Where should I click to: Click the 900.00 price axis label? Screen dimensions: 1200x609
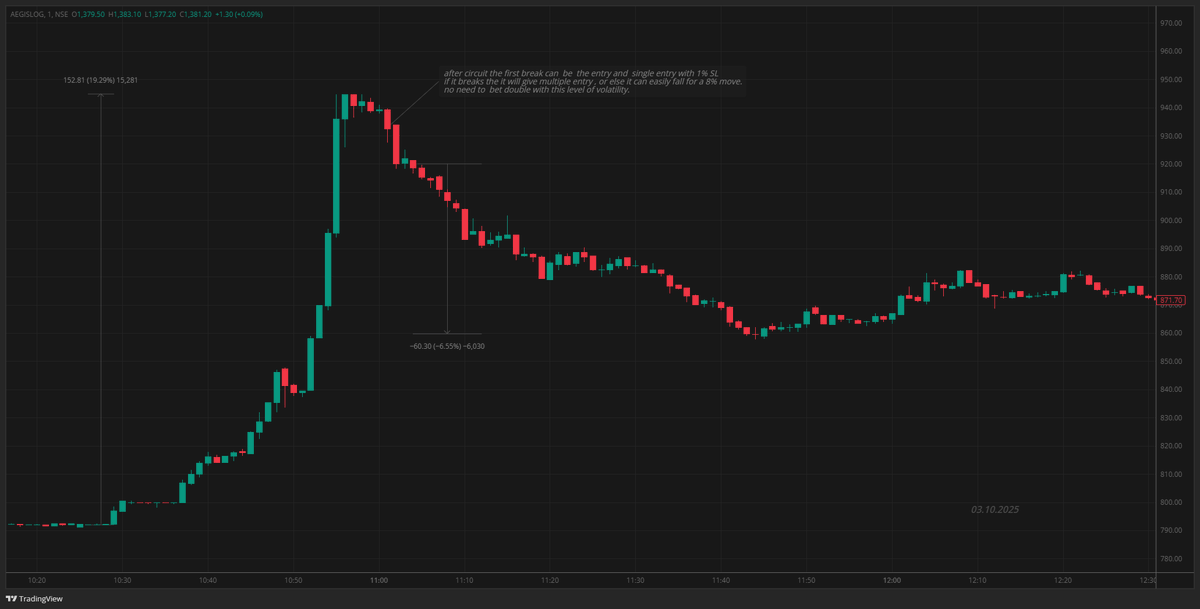[x=1171, y=221]
